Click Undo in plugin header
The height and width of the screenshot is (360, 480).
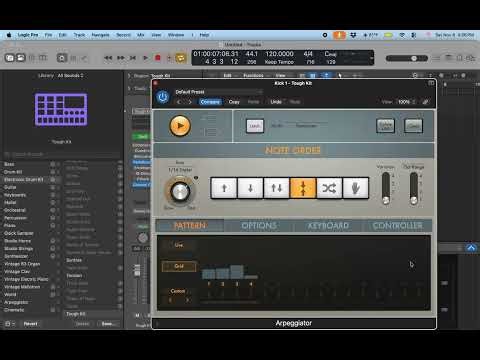point(276,102)
